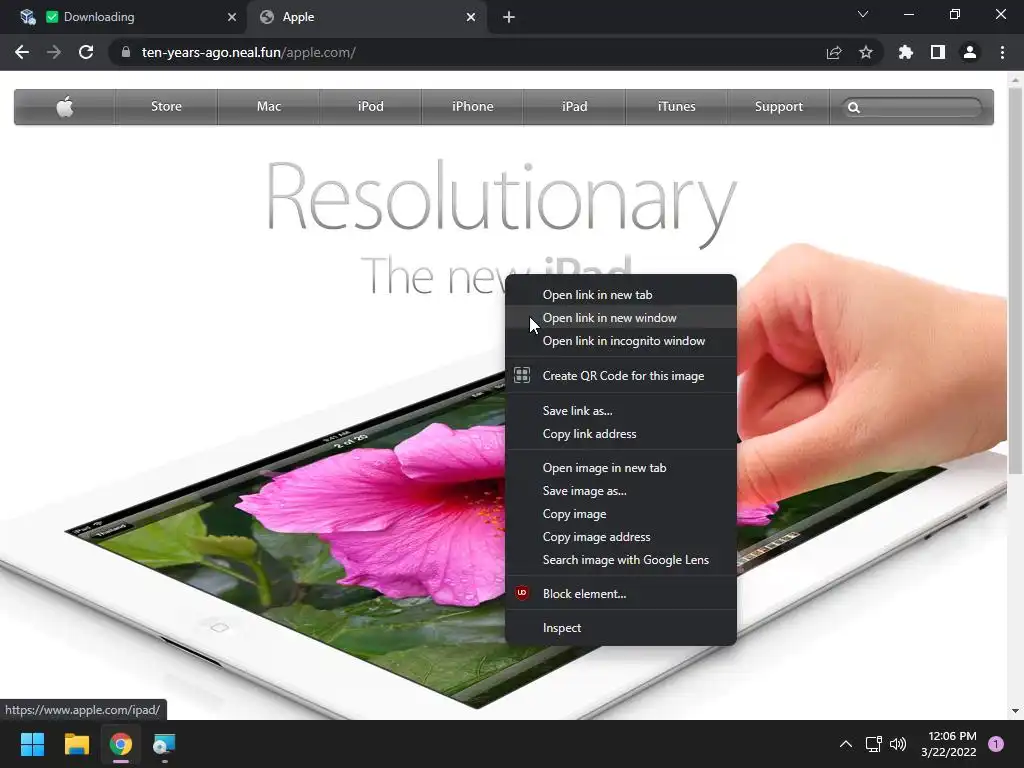Bookmark this page with the star icon

pyautogui.click(x=866, y=52)
